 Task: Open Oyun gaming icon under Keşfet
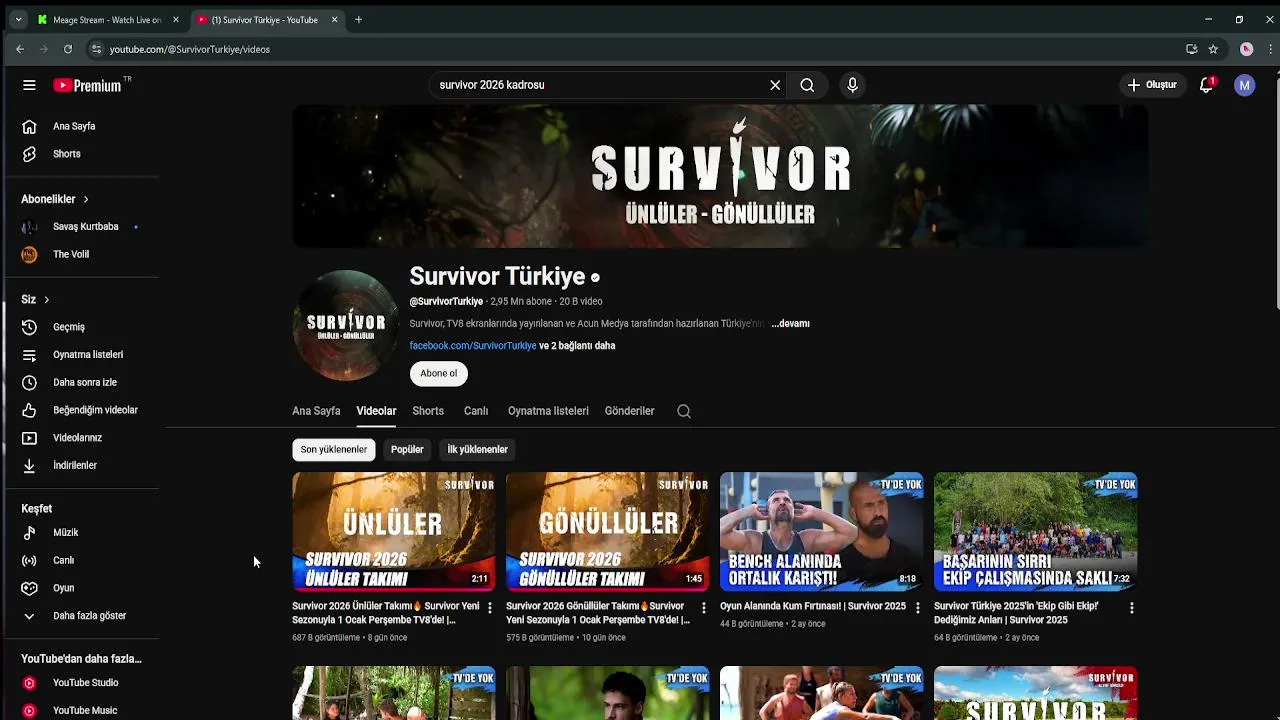(x=29, y=588)
